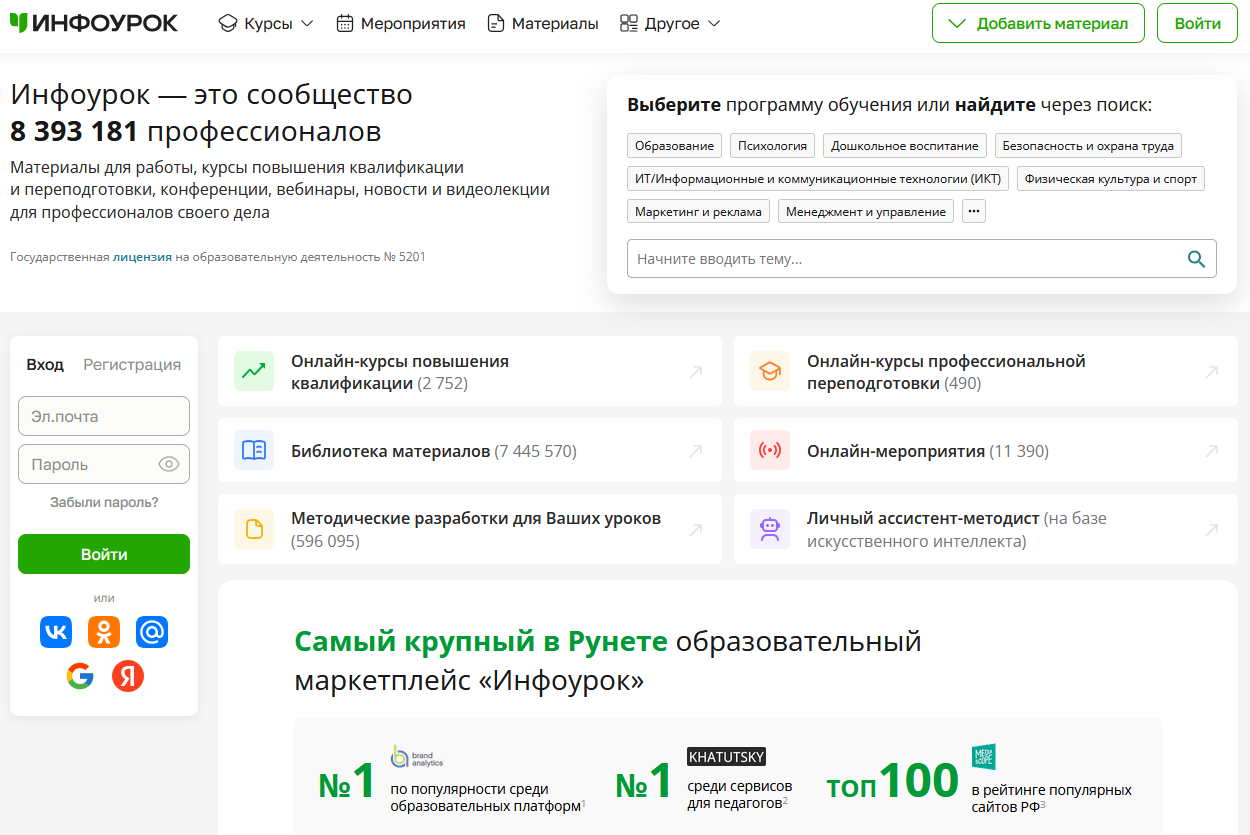The height and width of the screenshot is (835, 1250).
Task: Sign in with the VK icon
Action: click(x=56, y=631)
